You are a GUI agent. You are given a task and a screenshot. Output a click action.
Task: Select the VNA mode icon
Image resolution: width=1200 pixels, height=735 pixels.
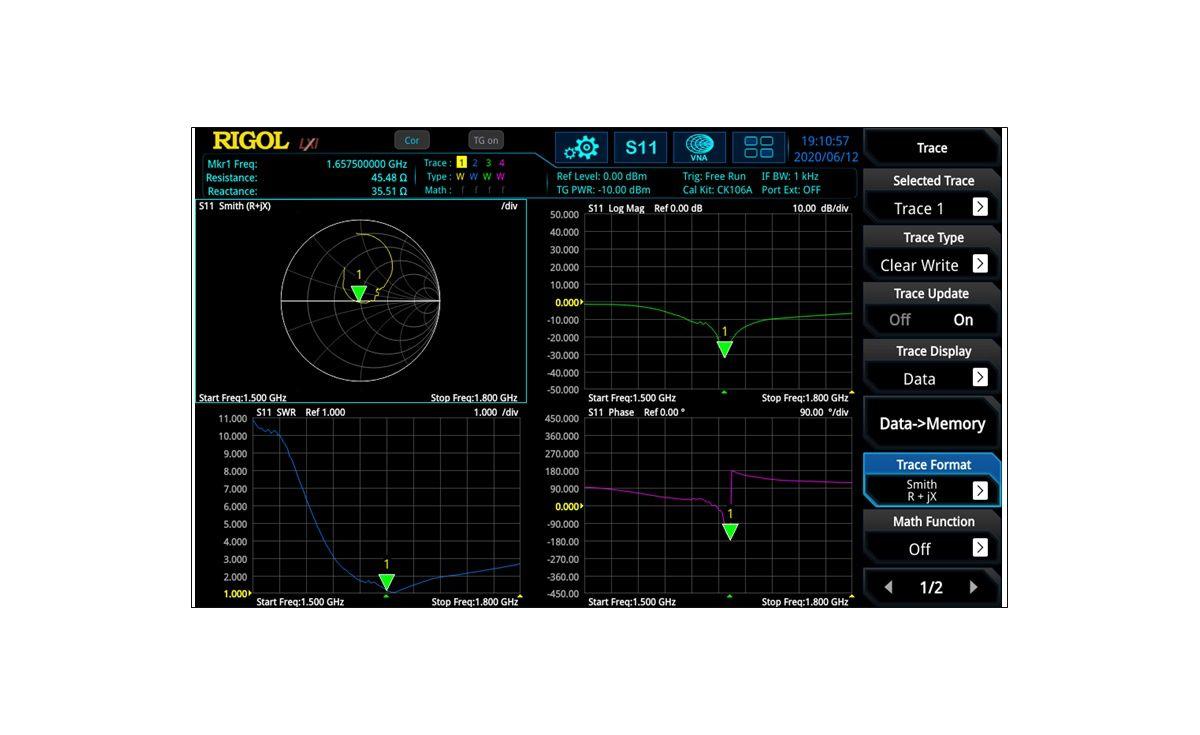(699, 147)
